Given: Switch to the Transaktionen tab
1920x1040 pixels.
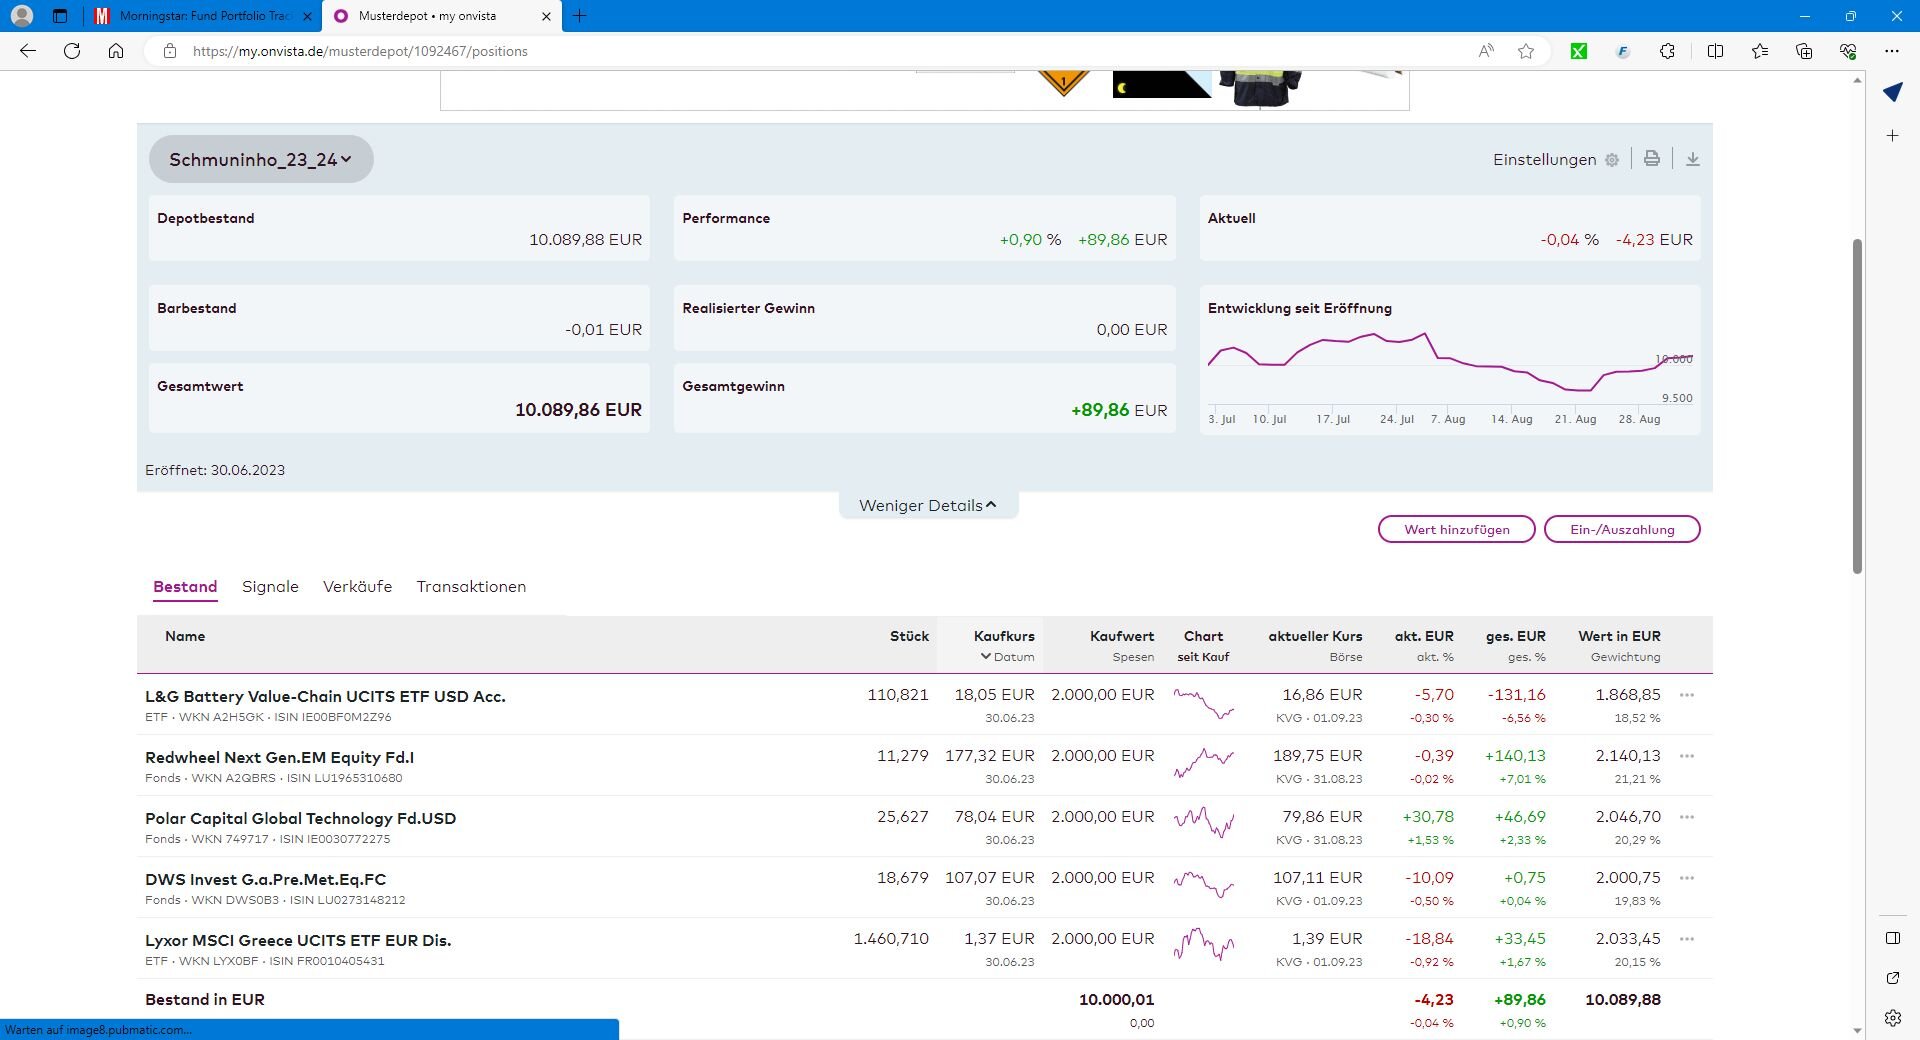Looking at the screenshot, I should [471, 587].
